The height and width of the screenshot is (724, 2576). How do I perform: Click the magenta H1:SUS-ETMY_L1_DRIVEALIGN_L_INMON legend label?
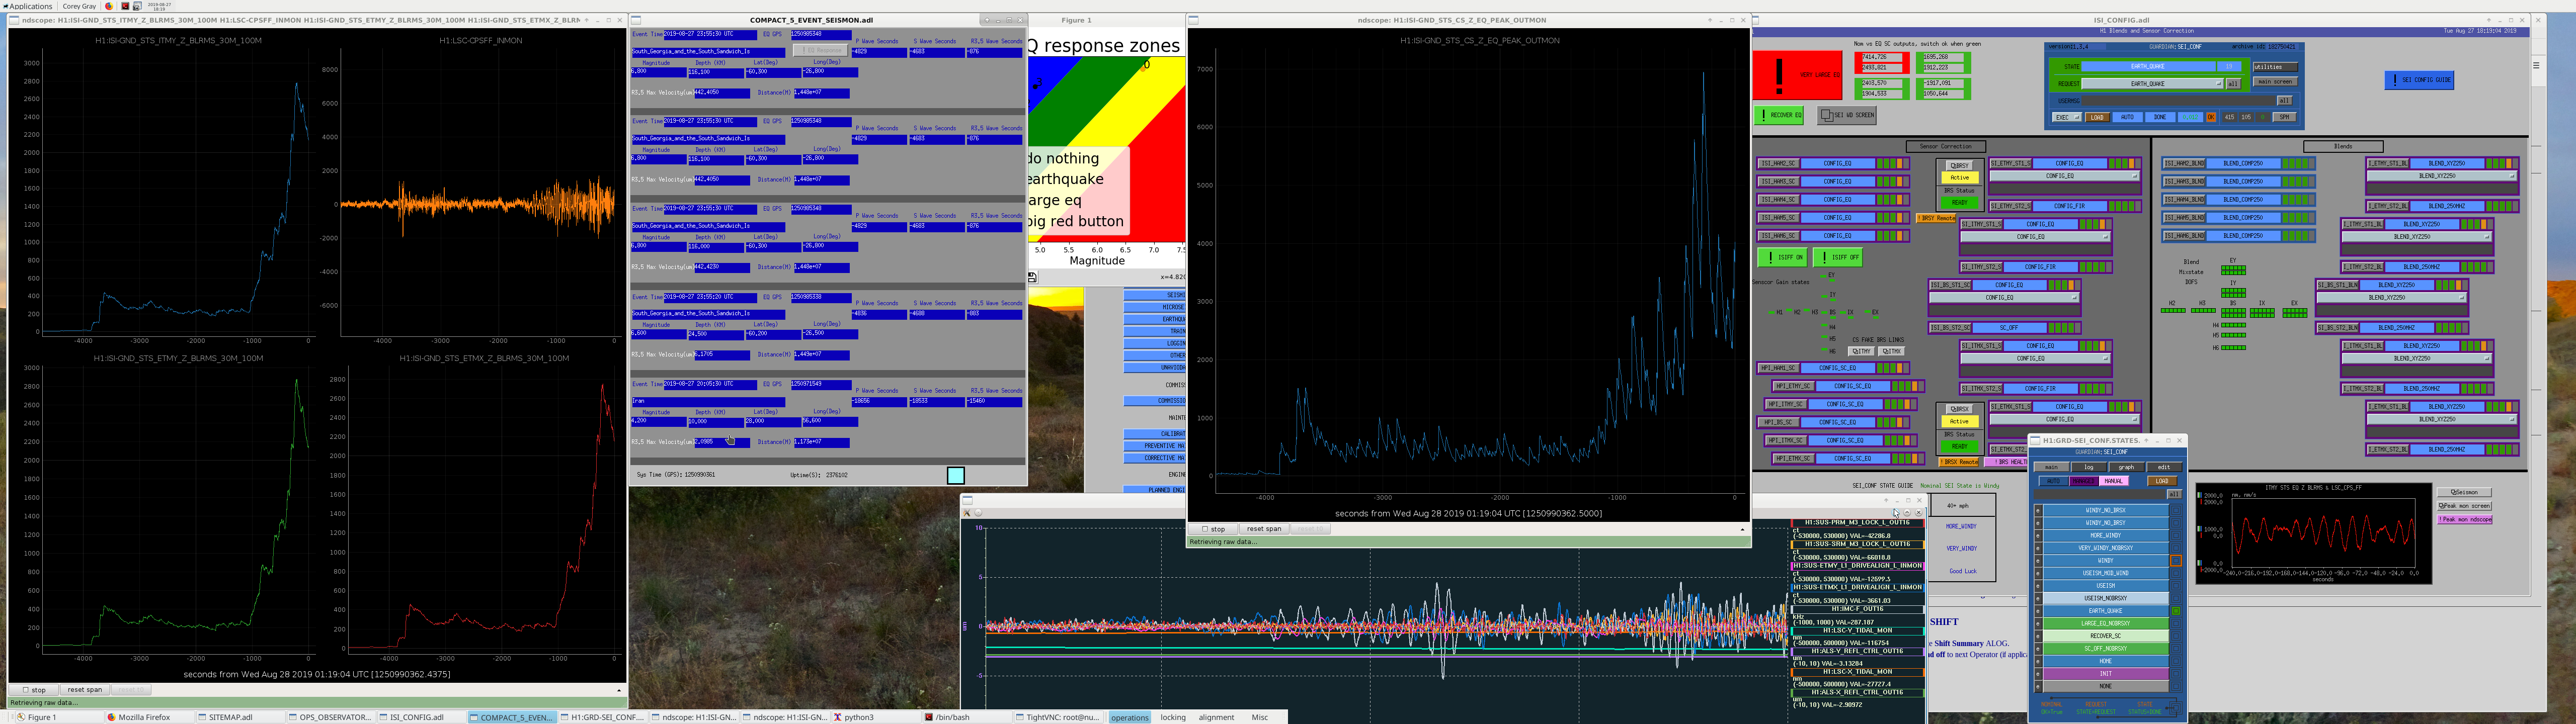(x=1858, y=566)
